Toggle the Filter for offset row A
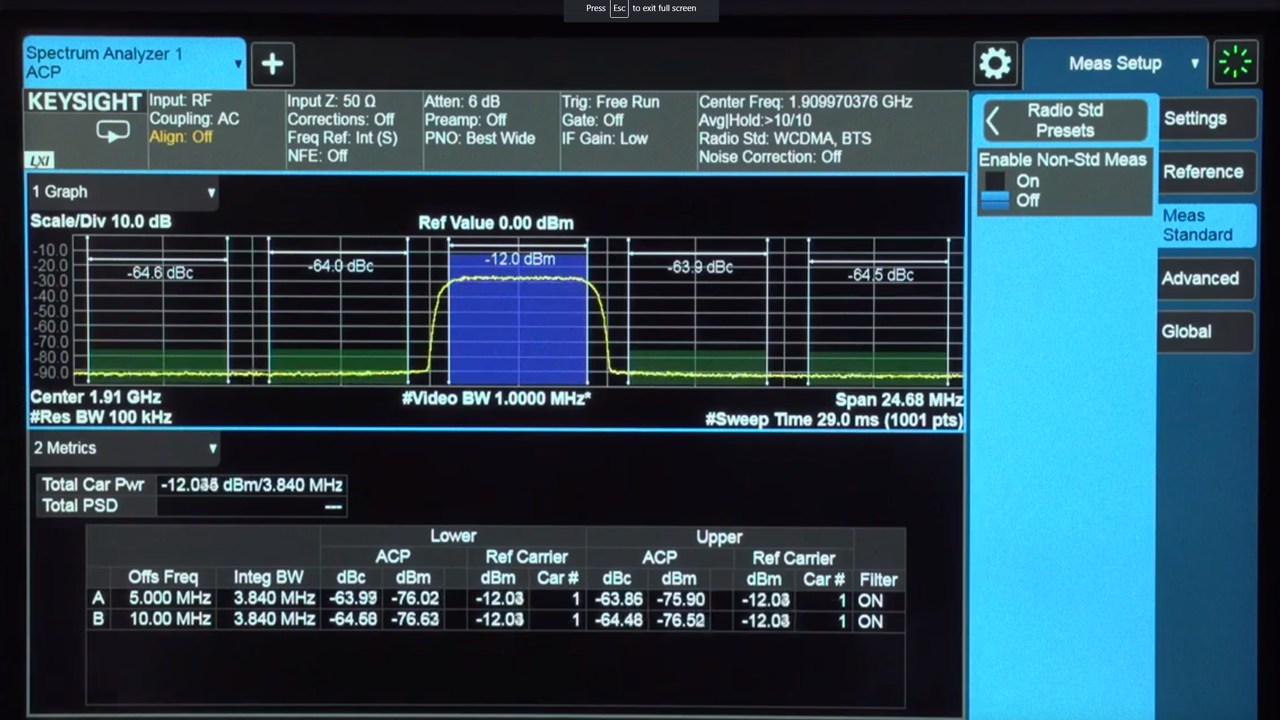The image size is (1280, 720). tap(869, 599)
